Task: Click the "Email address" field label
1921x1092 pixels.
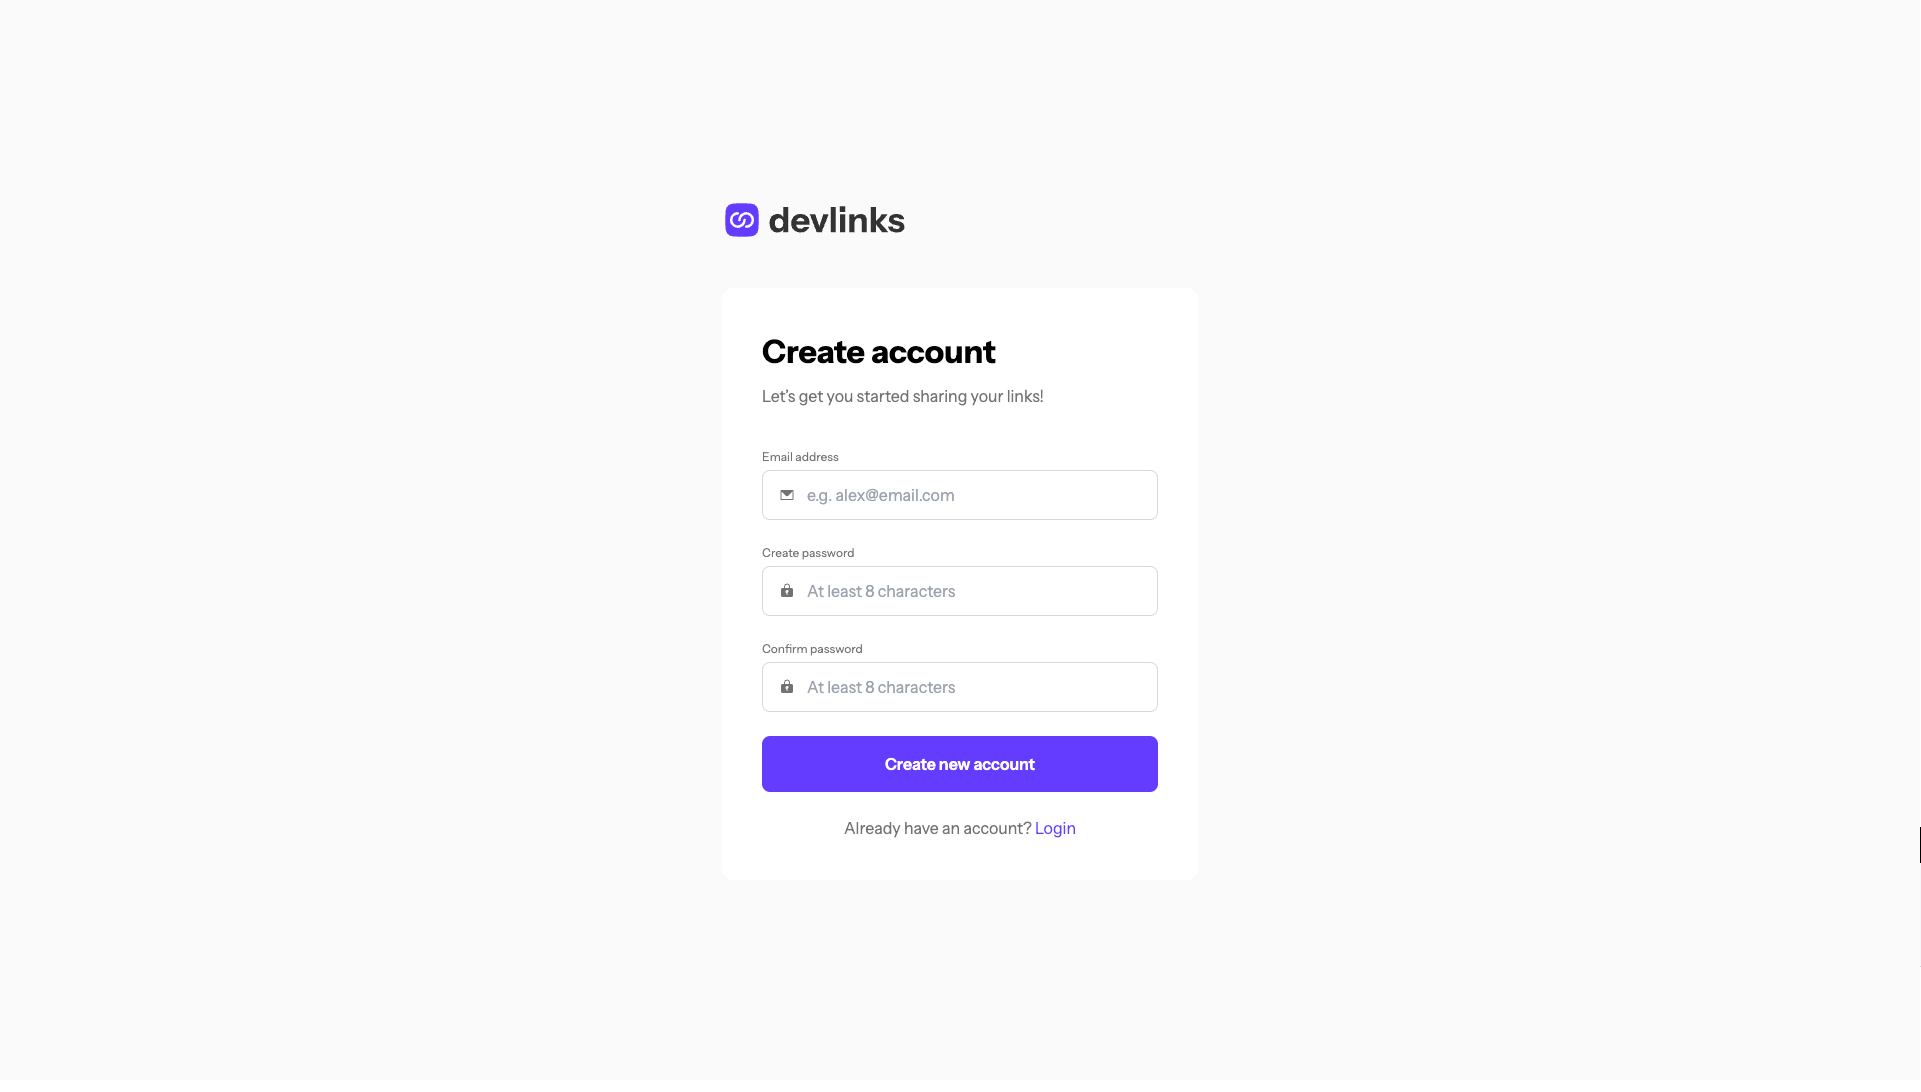Action: click(800, 457)
